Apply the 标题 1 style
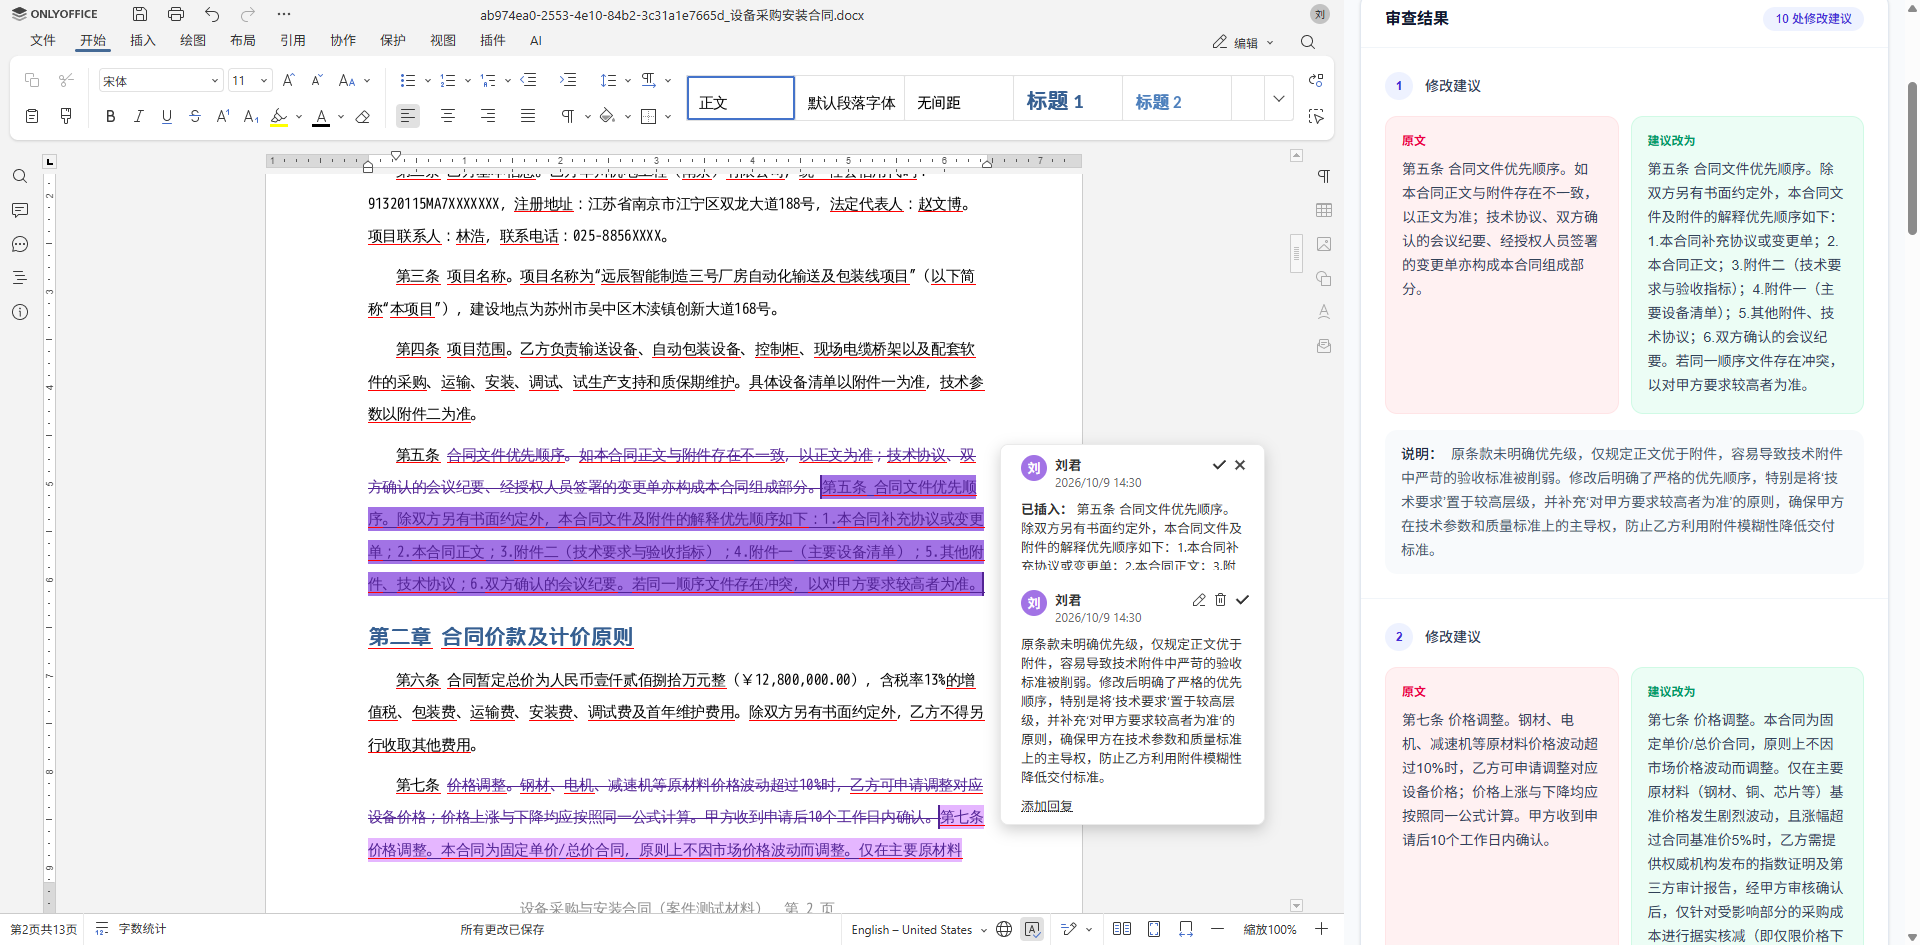1920x945 pixels. coord(1067,99)
